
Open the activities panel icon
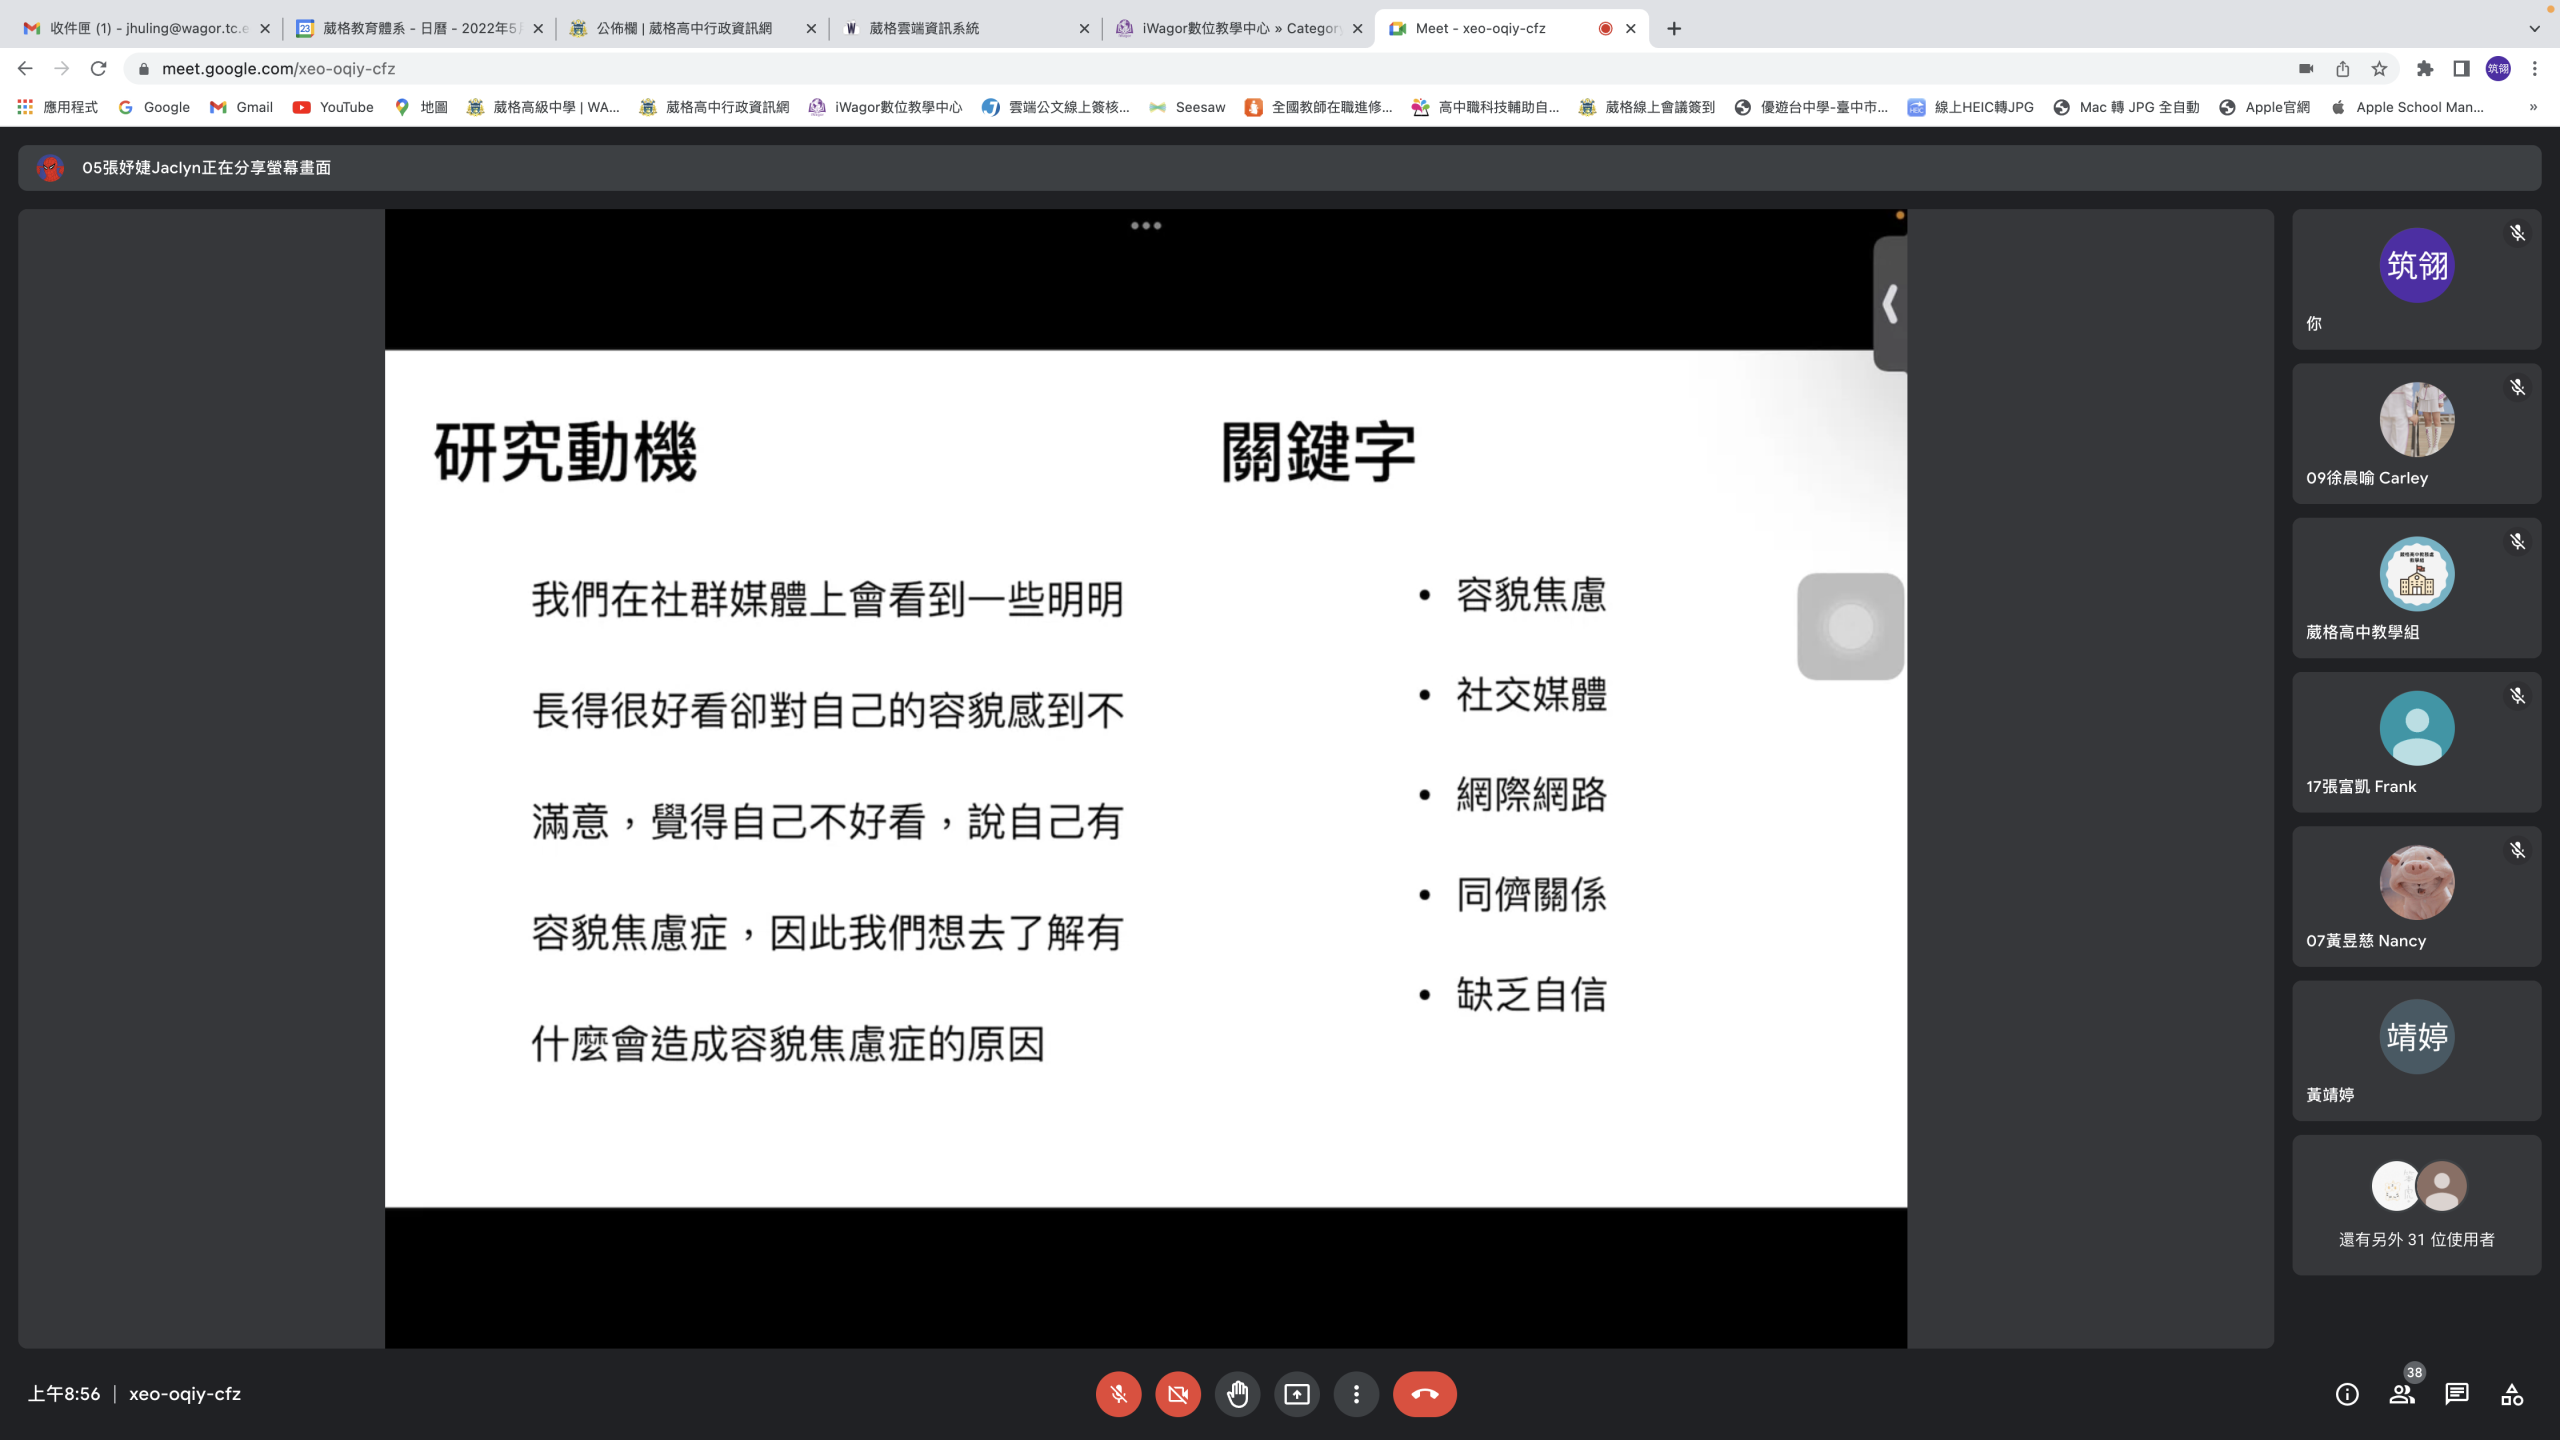click(2512, 1394)
